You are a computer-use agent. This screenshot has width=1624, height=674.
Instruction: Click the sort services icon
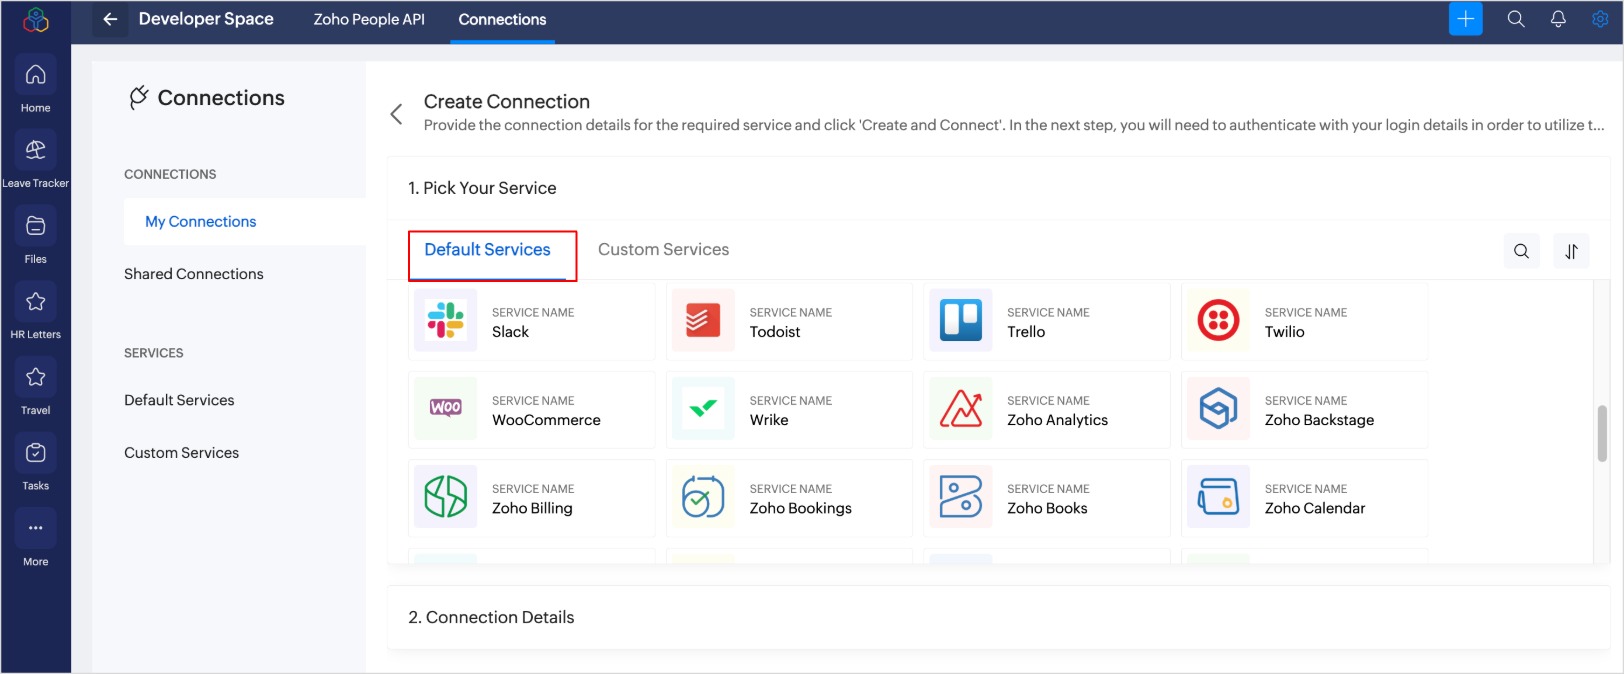click(x=1571, y=251)
